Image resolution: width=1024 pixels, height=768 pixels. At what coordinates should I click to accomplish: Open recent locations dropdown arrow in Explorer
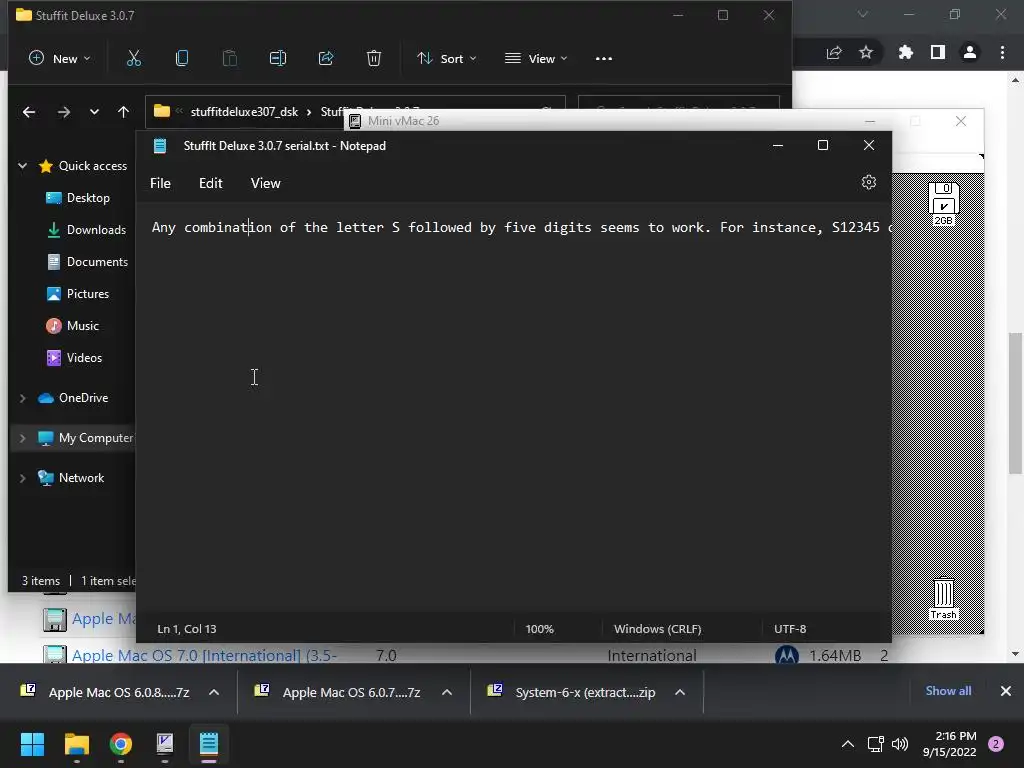pos(94,112)
